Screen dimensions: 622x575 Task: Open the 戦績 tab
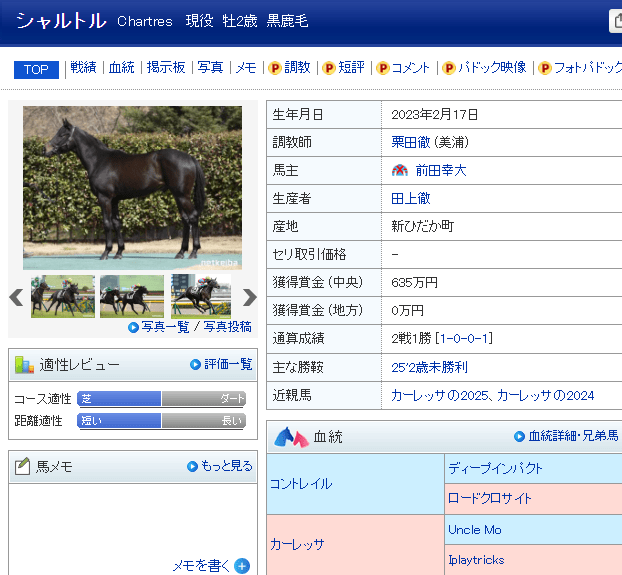click(x=83, y=67)
